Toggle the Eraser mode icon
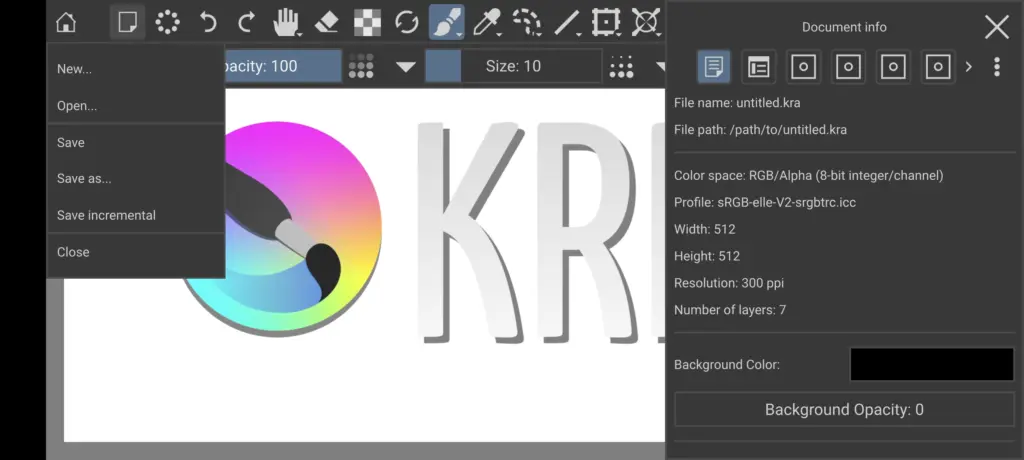This screenshot has height=460, width=1024. tap(327, 22)
